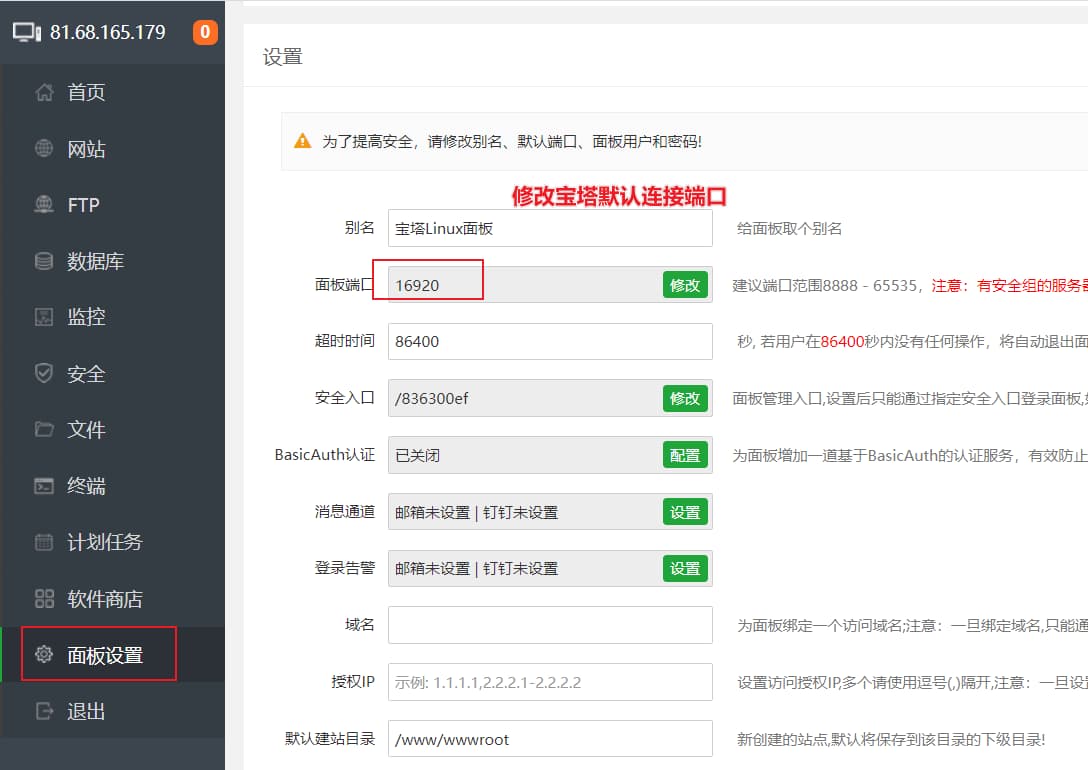
Task: Click the orange notification badge showing 0
Action: [x=205, y=32]
